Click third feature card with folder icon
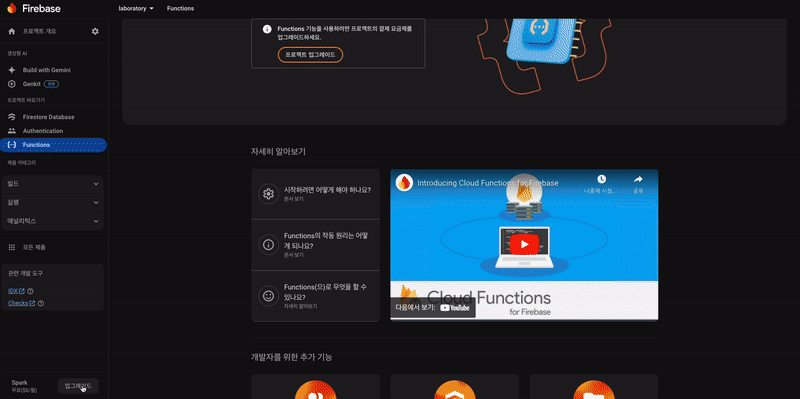800x399 pixels. pos(594,387)
